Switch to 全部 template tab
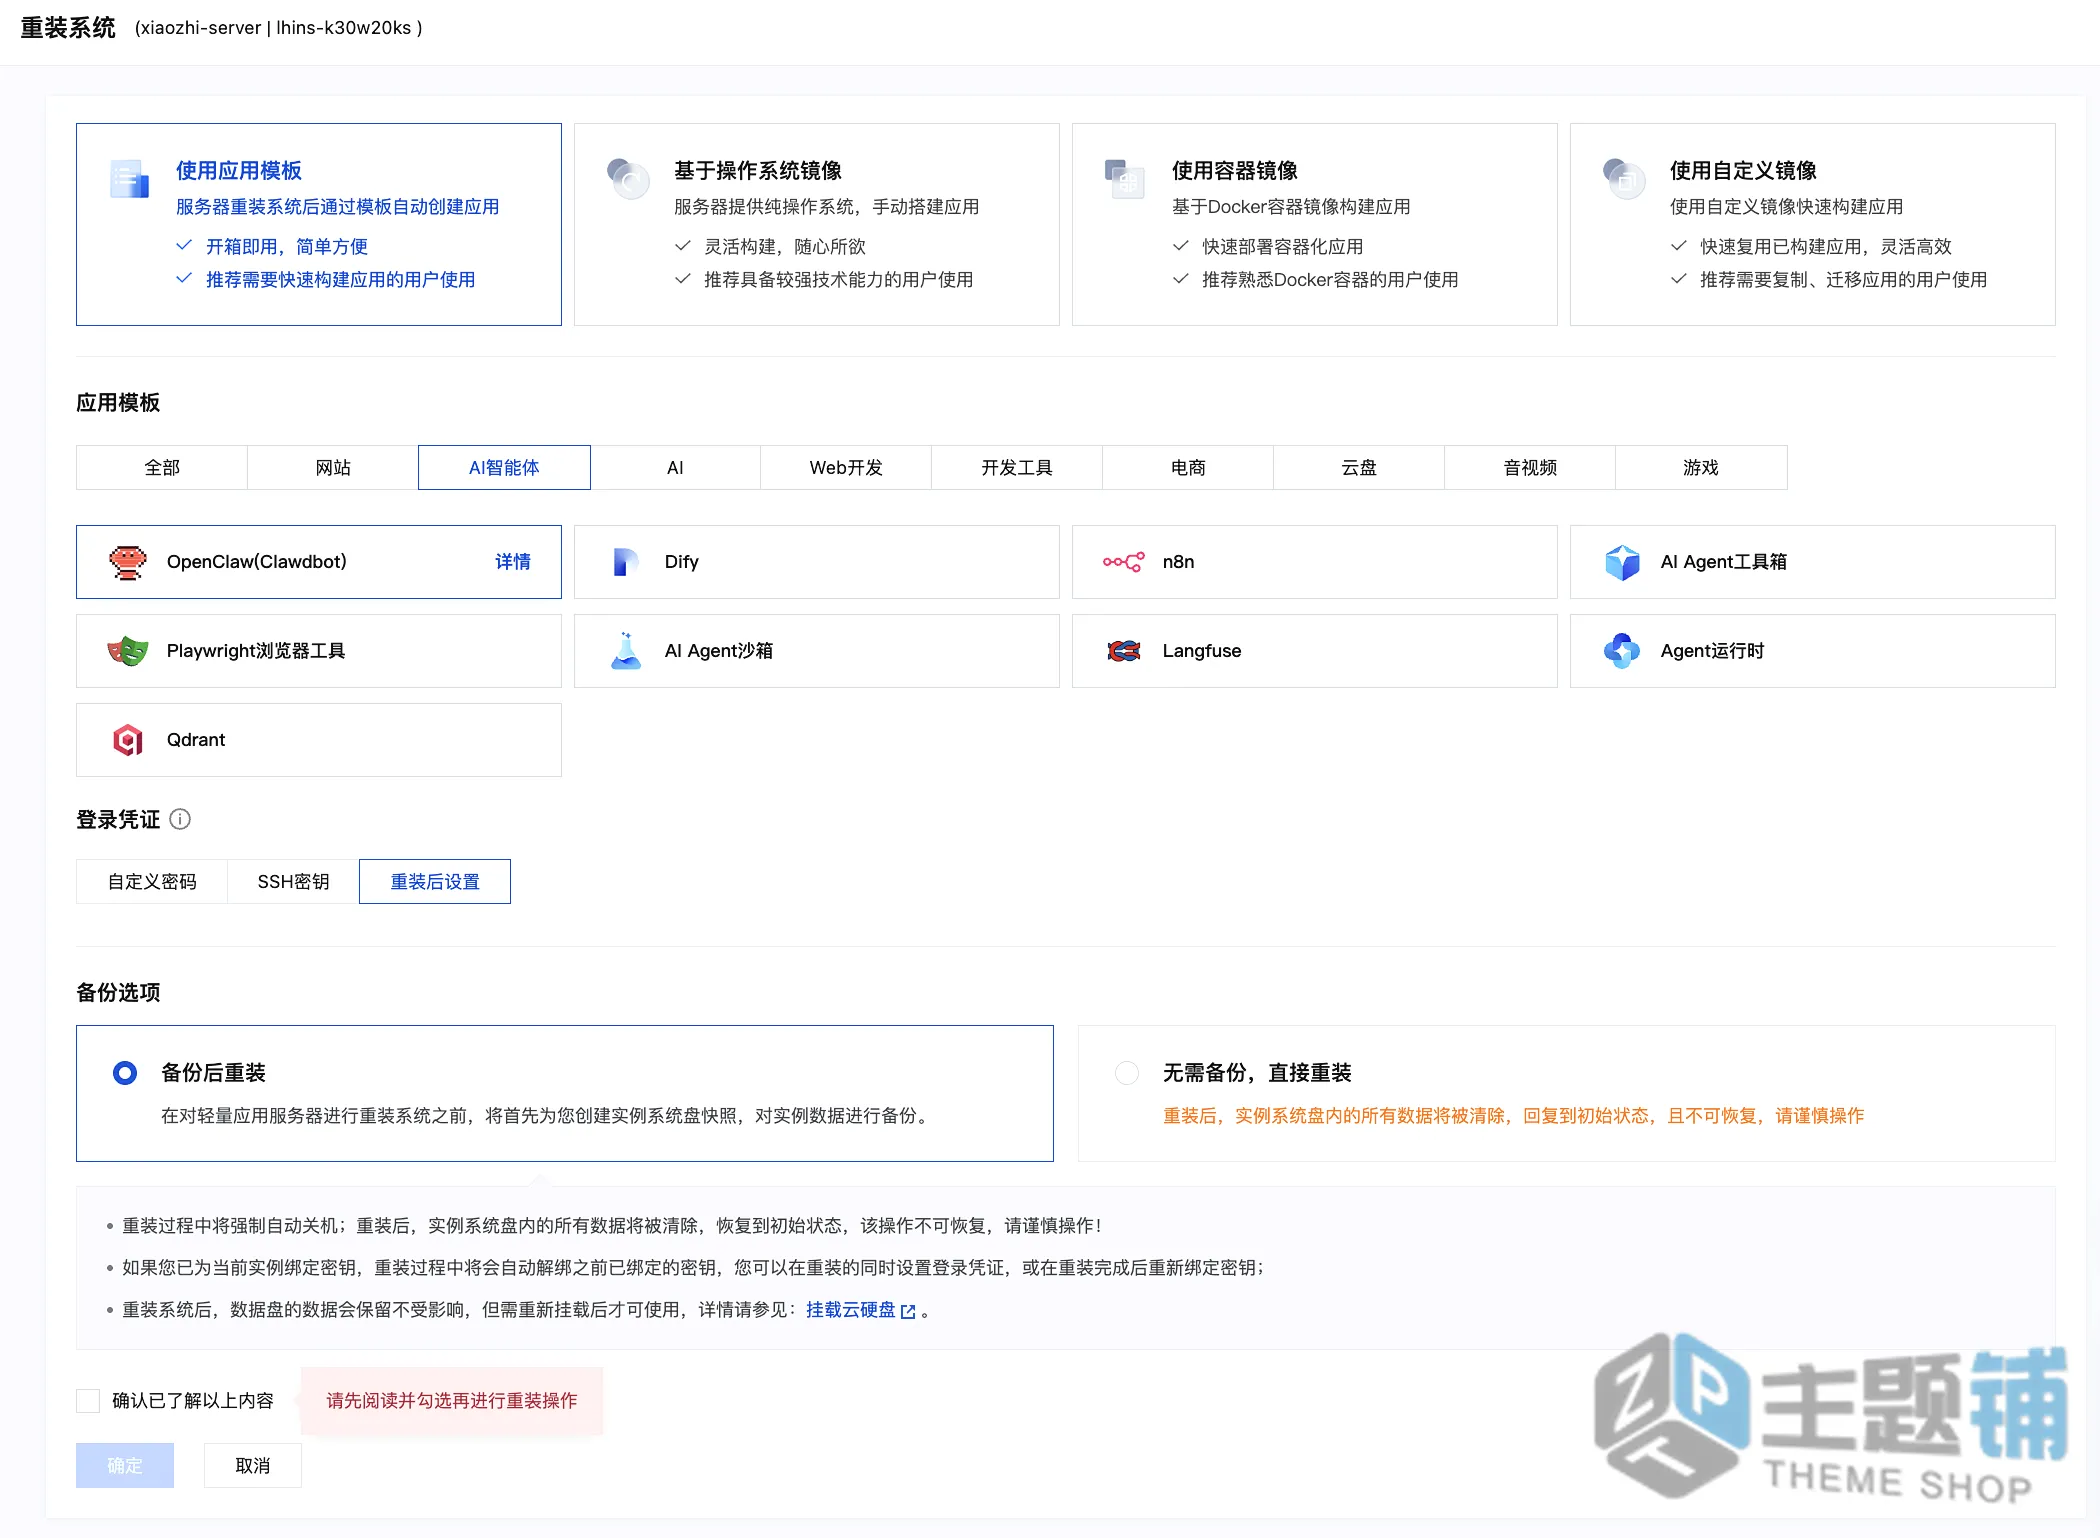 coord(162,468)
